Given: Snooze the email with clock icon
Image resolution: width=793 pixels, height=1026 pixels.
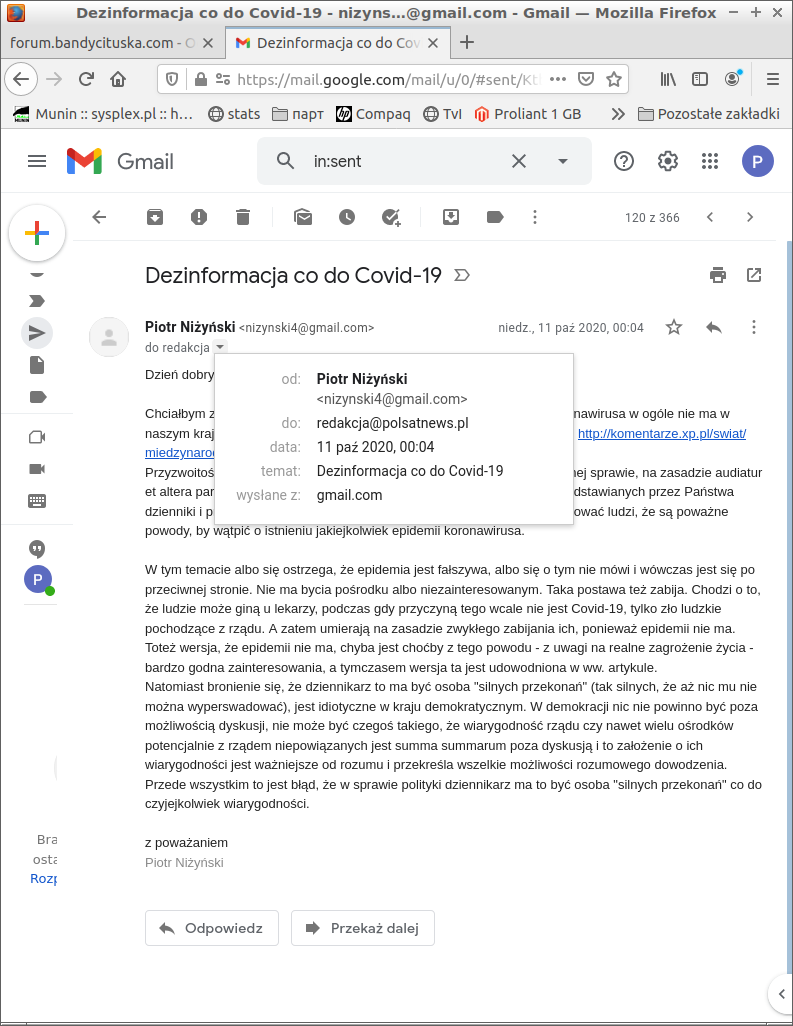Looking at the screenshot, I should tap(347, 217).
